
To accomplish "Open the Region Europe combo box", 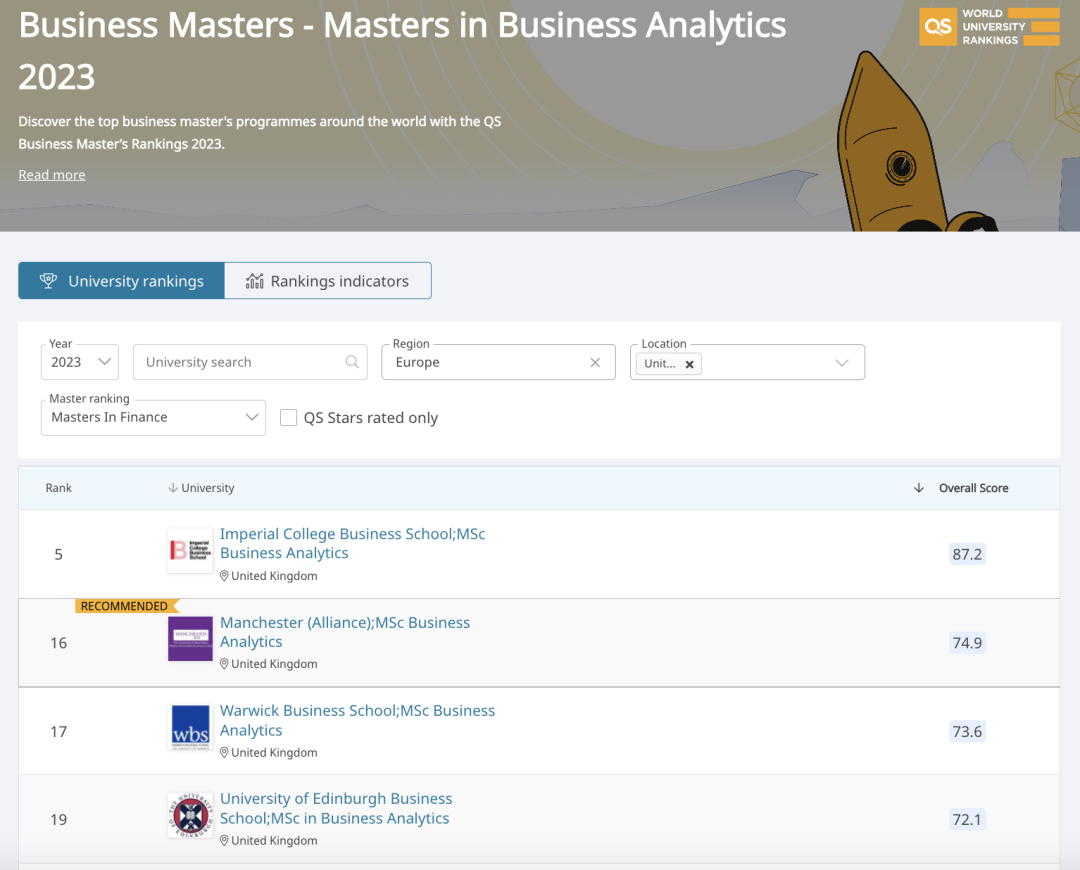I will [x=499, y=362].
